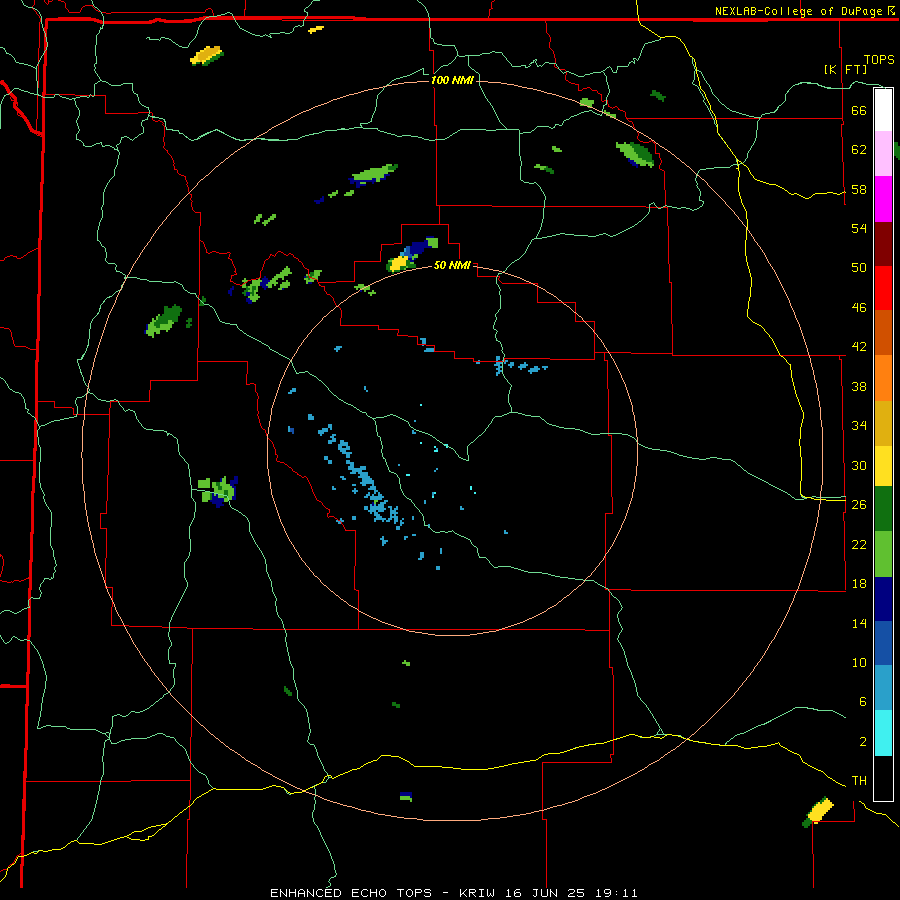The width and height of the screenshot is (900, 900).
Task: Pick the navy blue legend band
Action: 883,599
